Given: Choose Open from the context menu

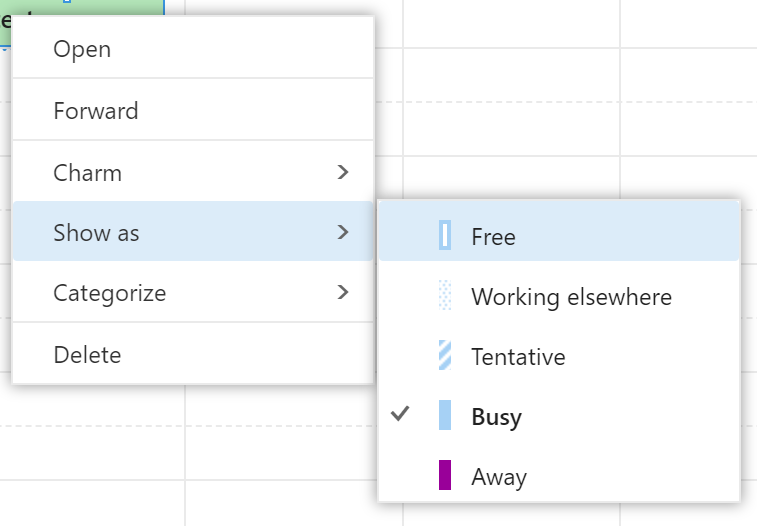Looking at the screenshot, I should coord(193,48).
